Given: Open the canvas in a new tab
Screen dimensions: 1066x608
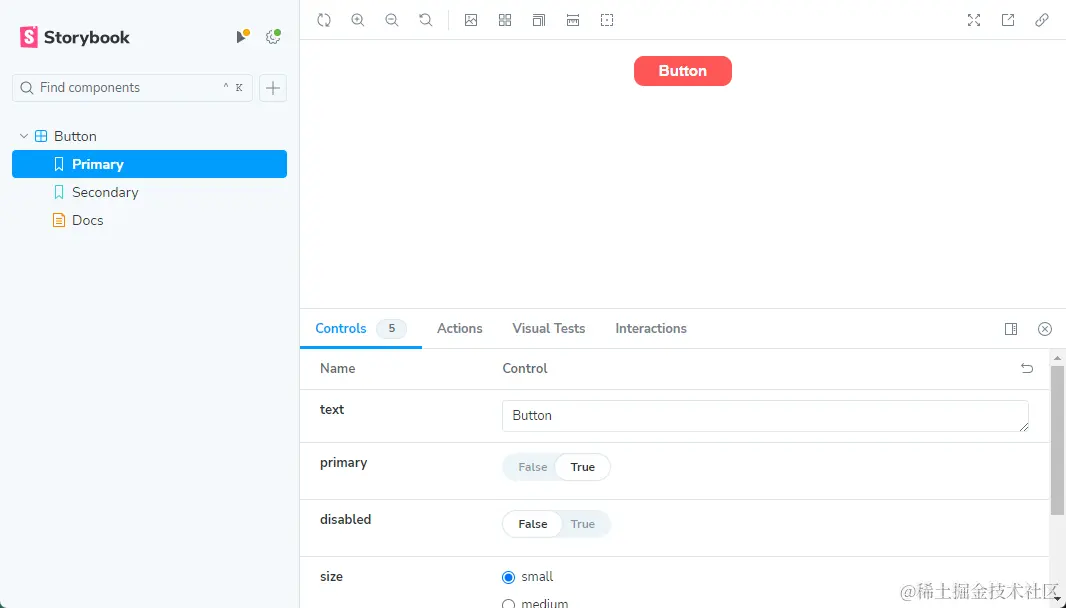Looking at the screenshot, I should click(x=1008, y=20).
